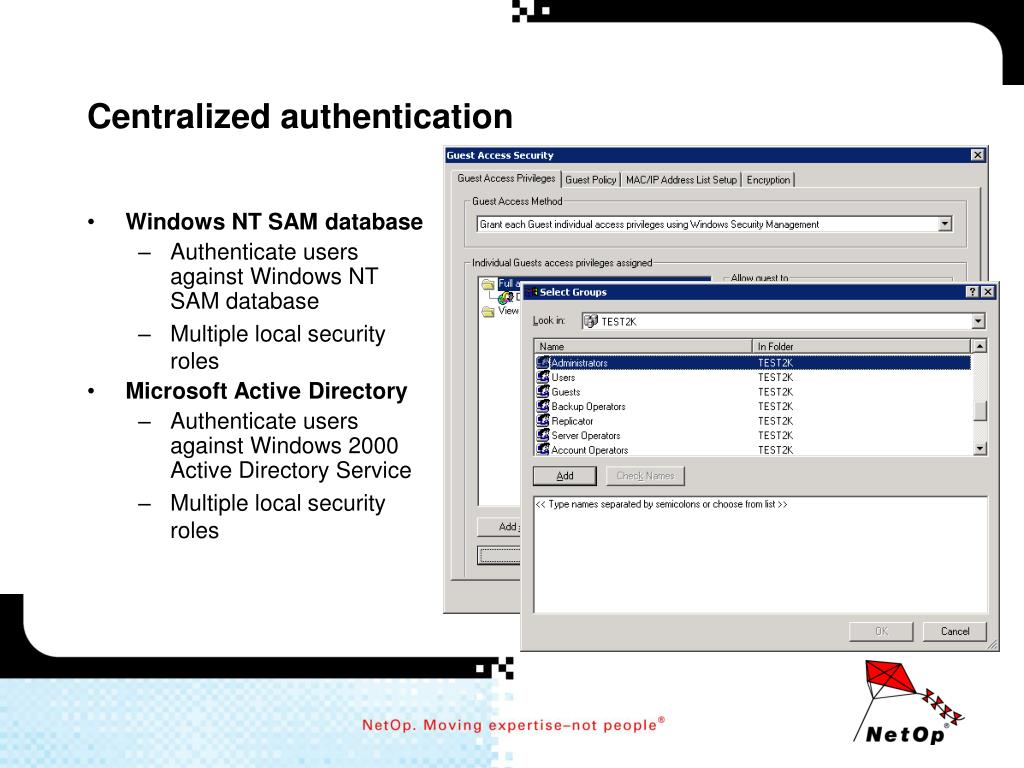Click TEST2K folder cell in Users row

pyautogui.click(x=775, y=377)
